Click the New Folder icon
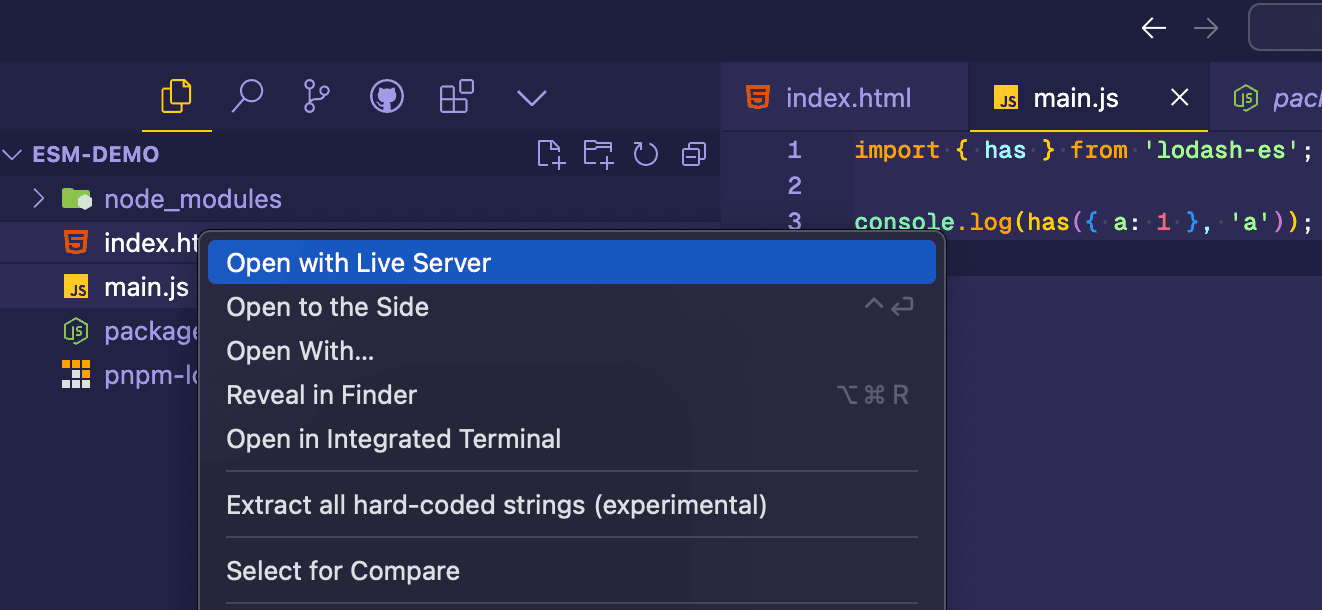Screen dimensions: 1322x610 (x=597, y=154)
